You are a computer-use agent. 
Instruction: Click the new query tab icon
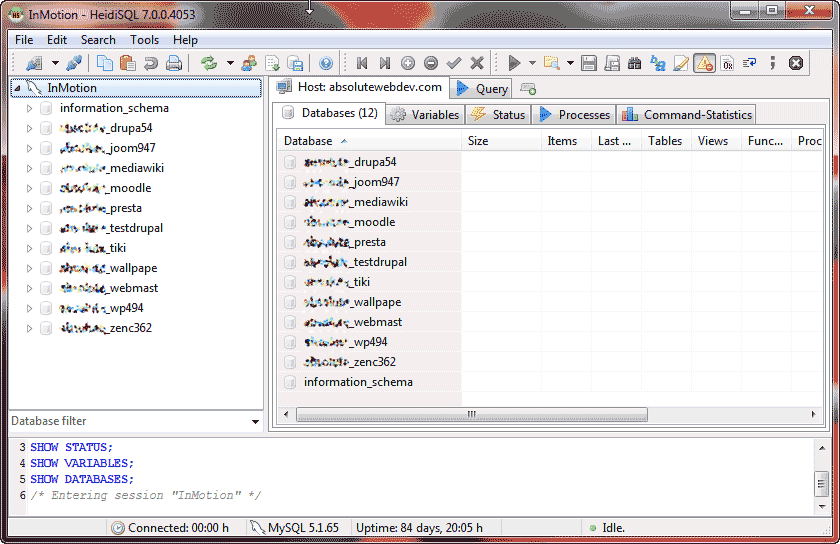pos(528,88)
